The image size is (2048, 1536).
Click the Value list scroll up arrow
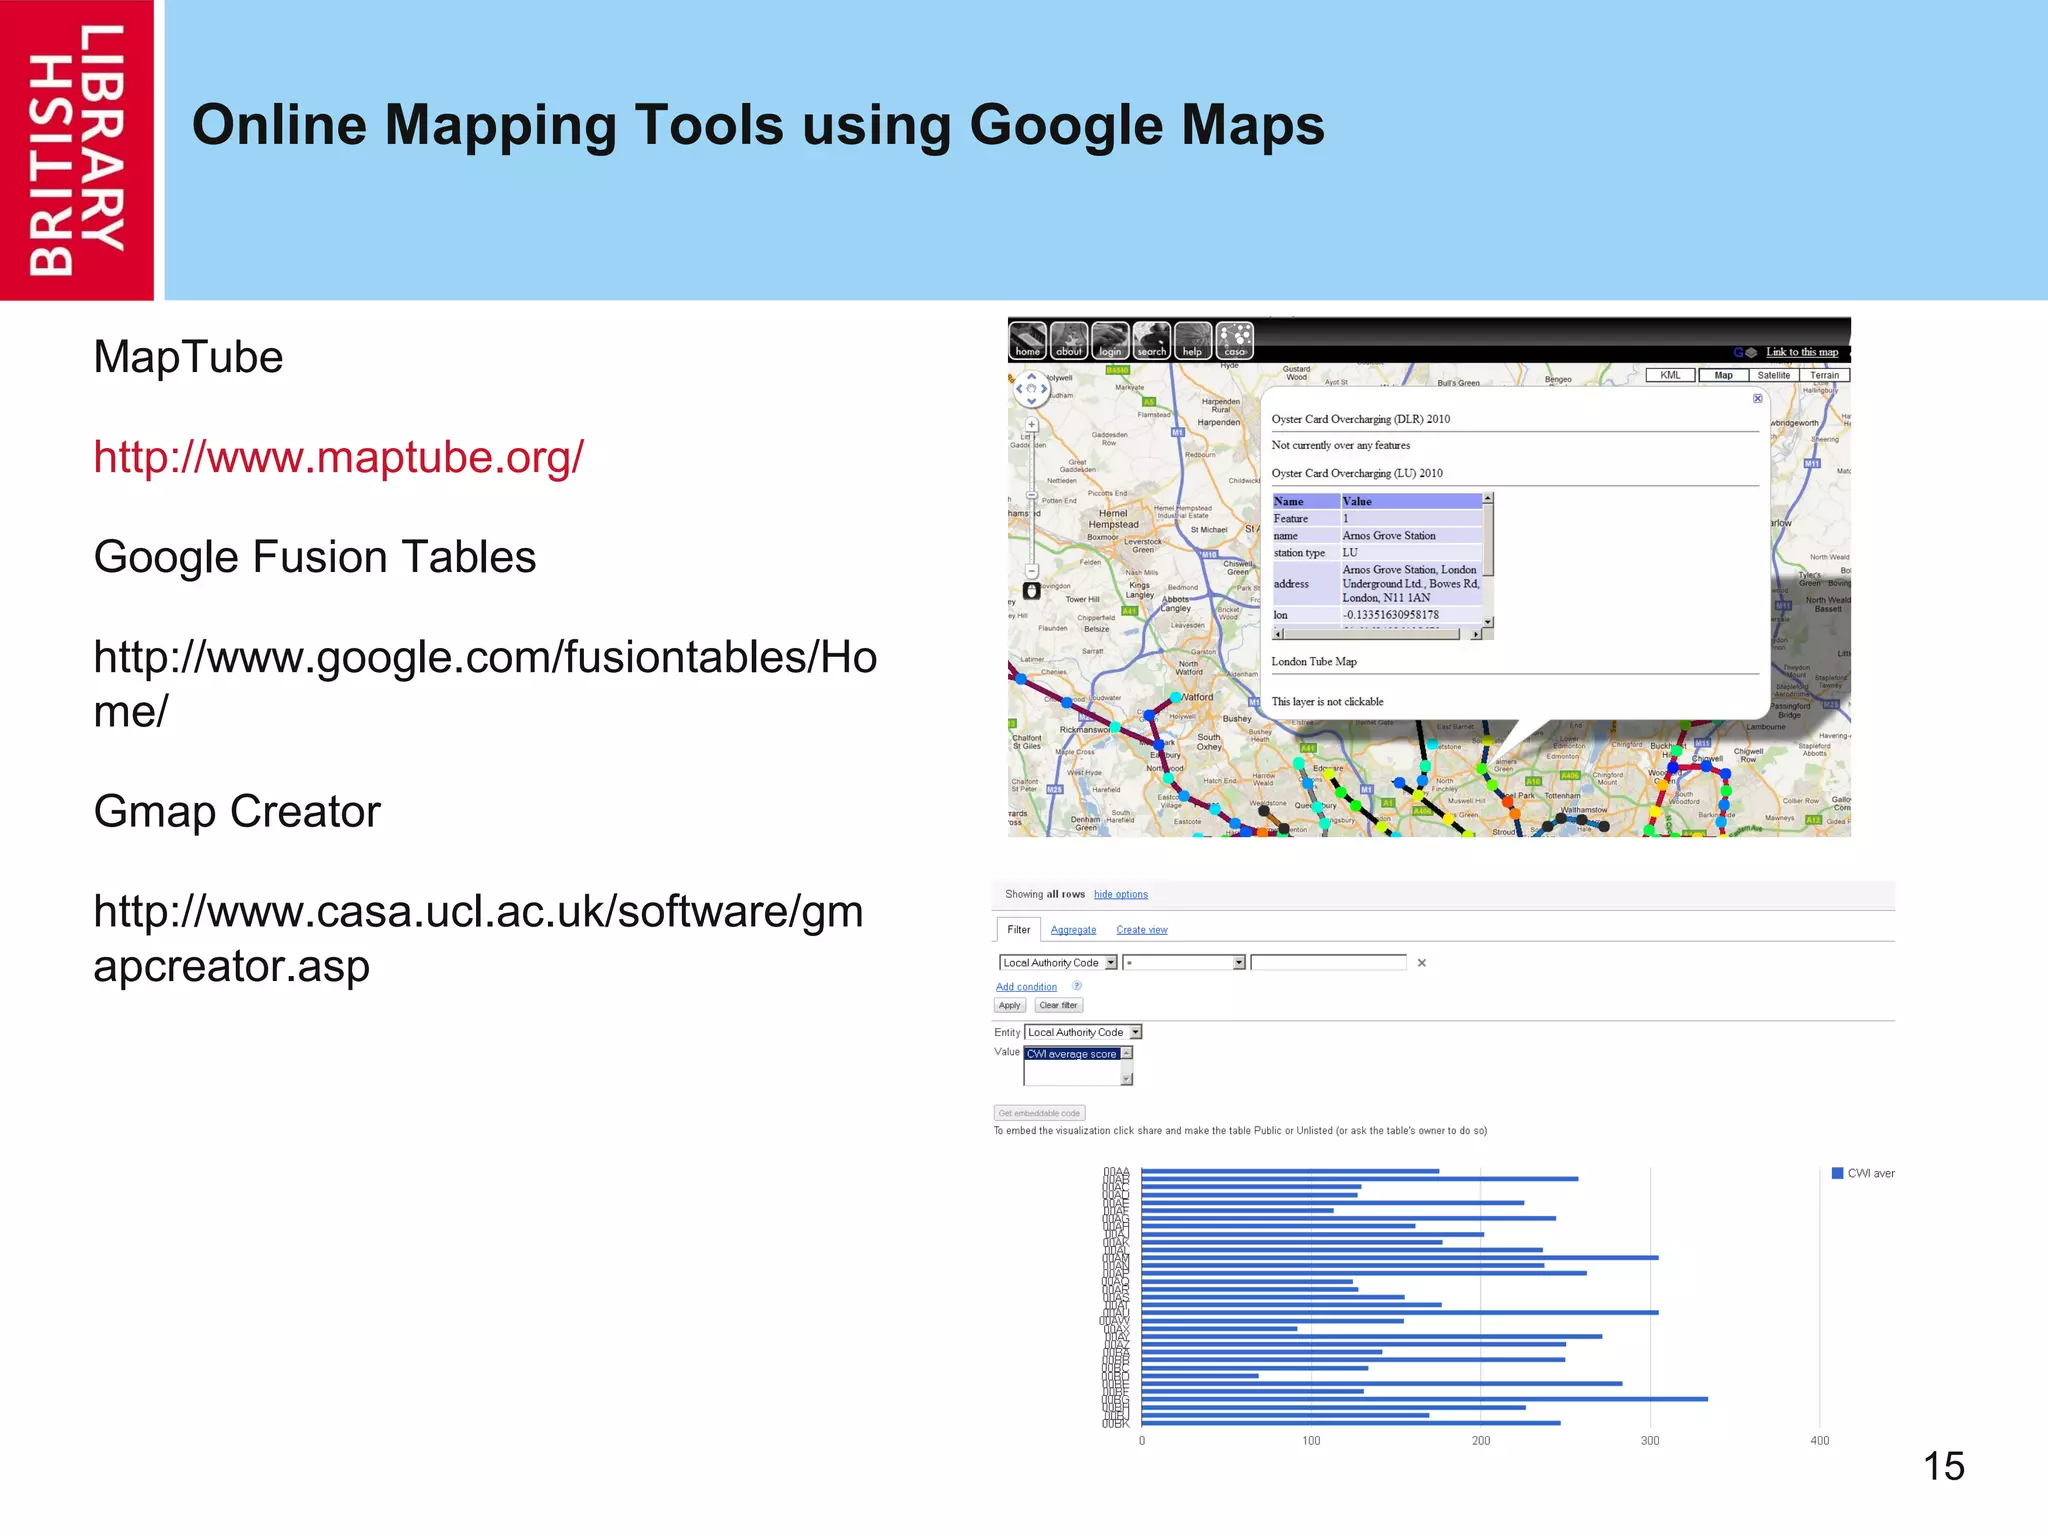[x=1127, y=1053]
